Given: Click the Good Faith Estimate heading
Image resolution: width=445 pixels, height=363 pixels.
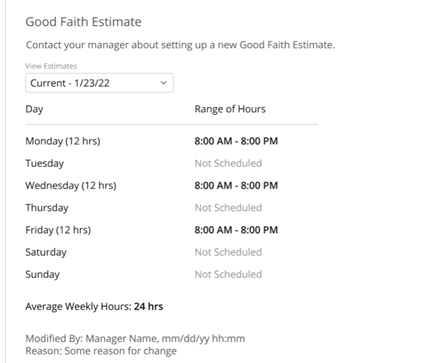Looking at the screenshot, I should pos(83,22).
